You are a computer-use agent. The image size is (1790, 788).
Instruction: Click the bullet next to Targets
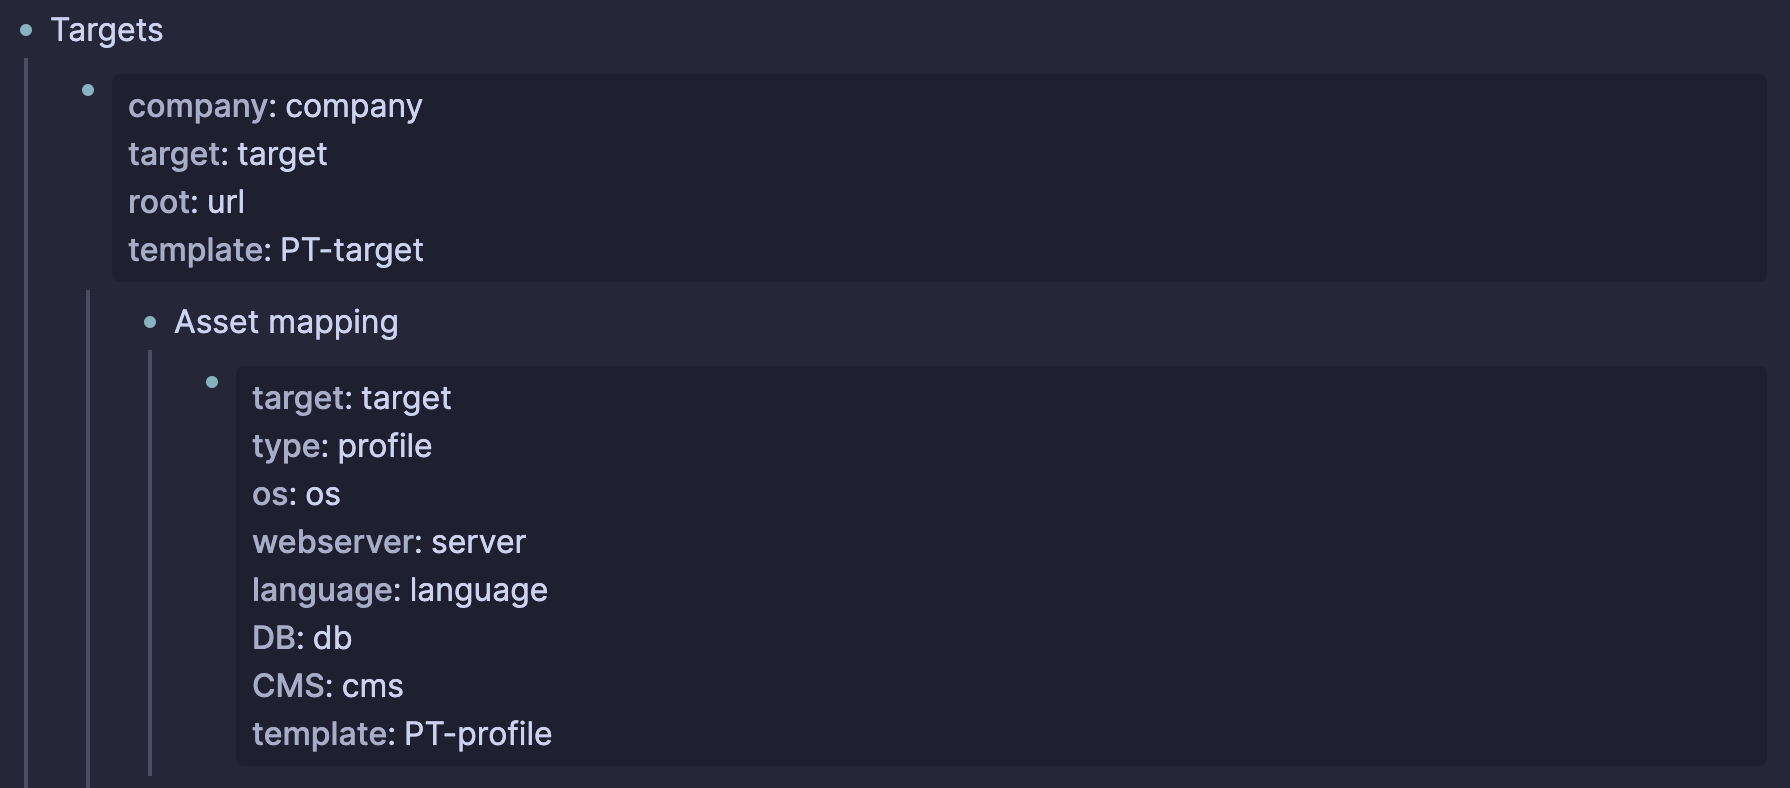coord(26,30)
